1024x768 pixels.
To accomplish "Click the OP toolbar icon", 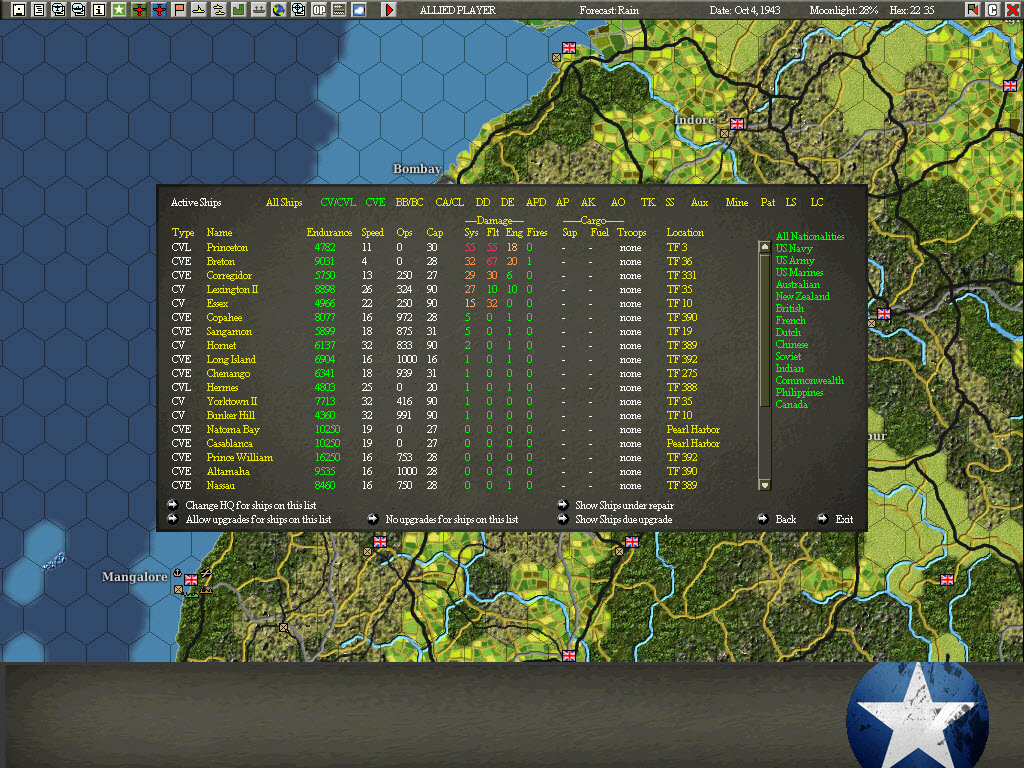I will point(319,10).
